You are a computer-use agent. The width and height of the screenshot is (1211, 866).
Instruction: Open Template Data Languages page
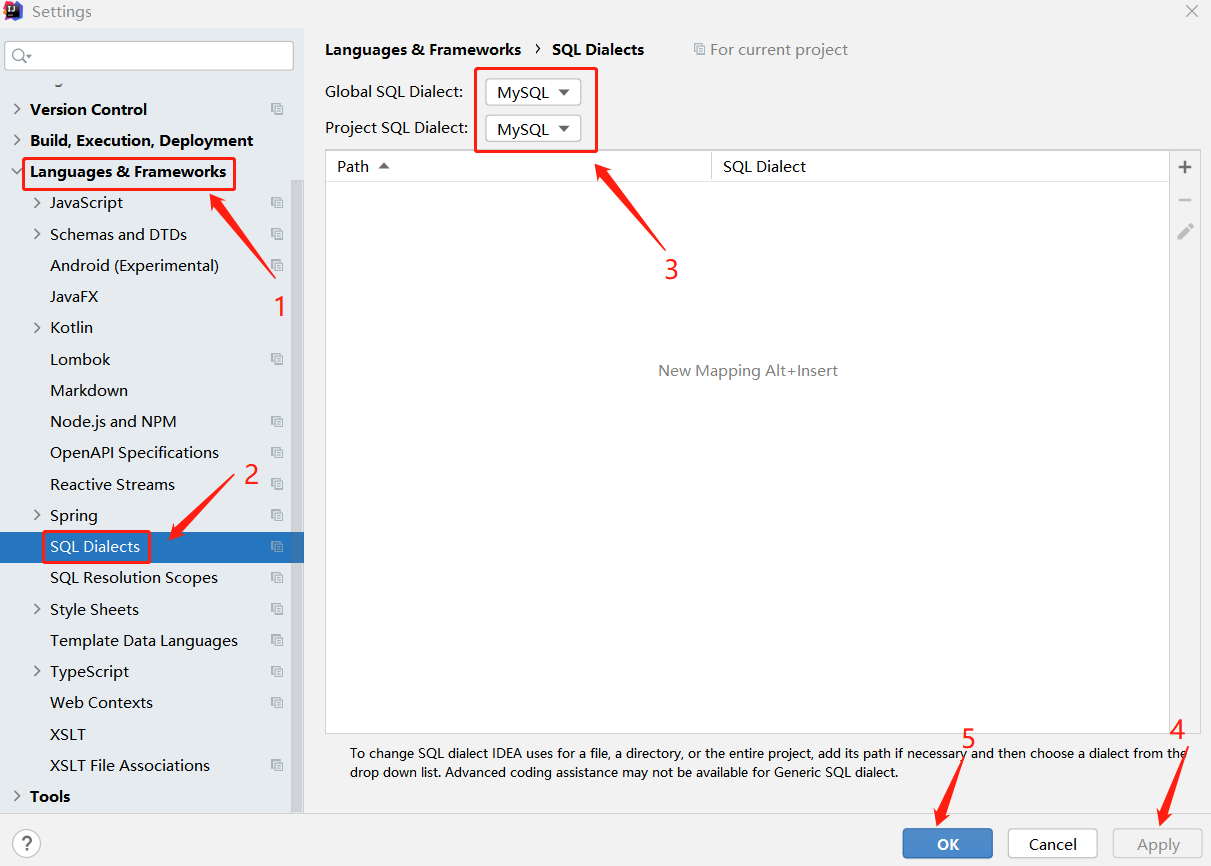pyautogui.click(x=144, y=641)
